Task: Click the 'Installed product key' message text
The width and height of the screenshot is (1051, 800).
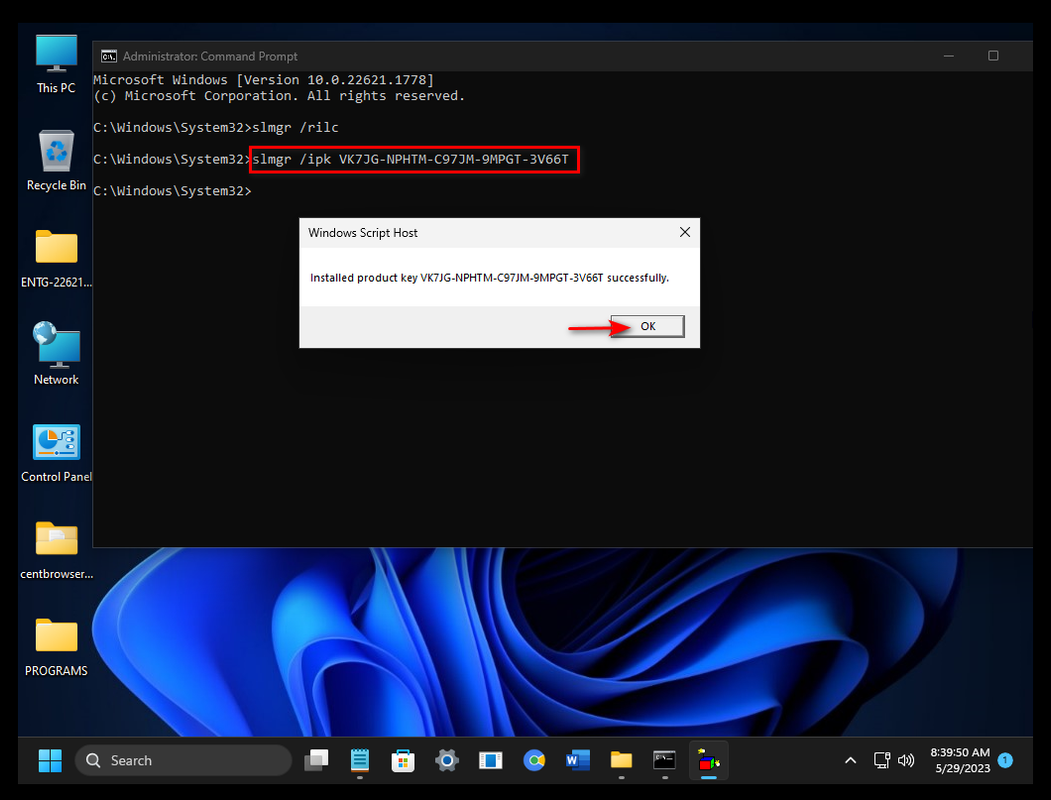Action: point(489,277)
